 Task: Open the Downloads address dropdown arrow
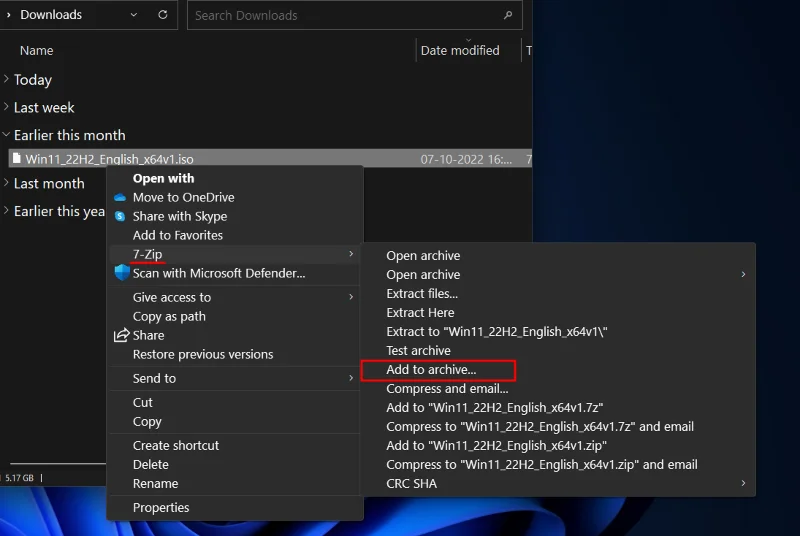click(x=134, y=15)
